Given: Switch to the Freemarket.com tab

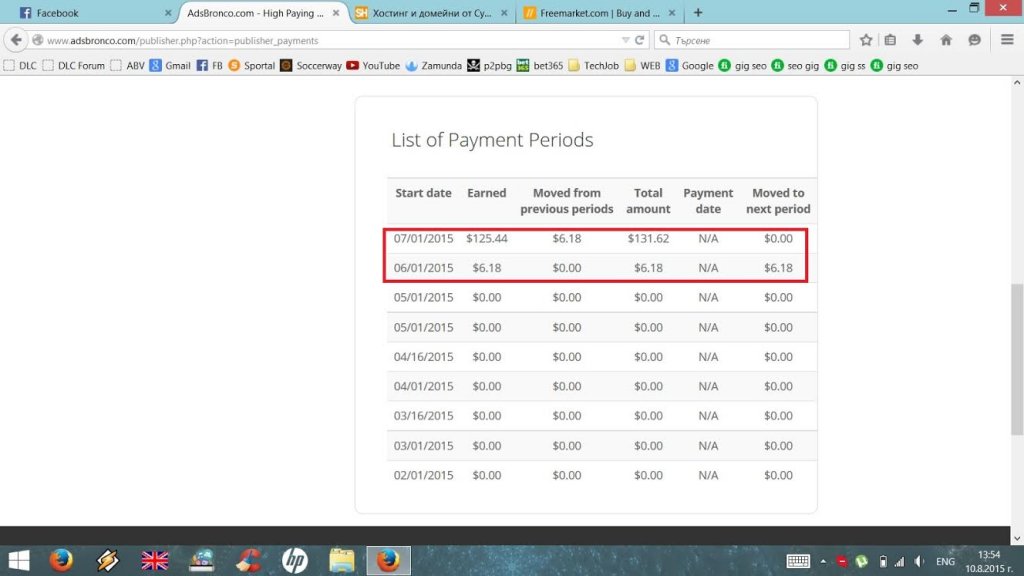Looking at the screenshot, I should [600, 13].
